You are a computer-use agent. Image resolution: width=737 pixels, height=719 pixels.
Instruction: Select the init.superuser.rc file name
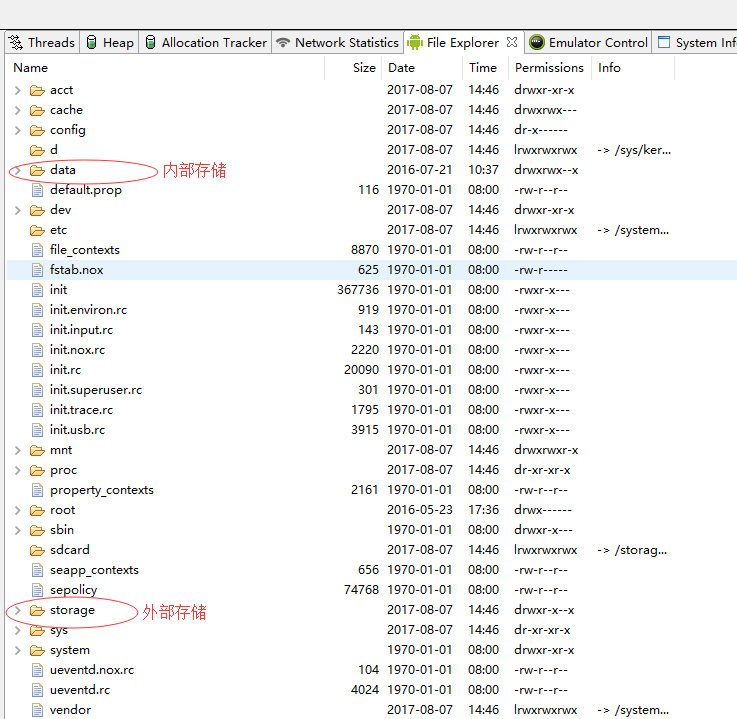[x=96, y=390]
